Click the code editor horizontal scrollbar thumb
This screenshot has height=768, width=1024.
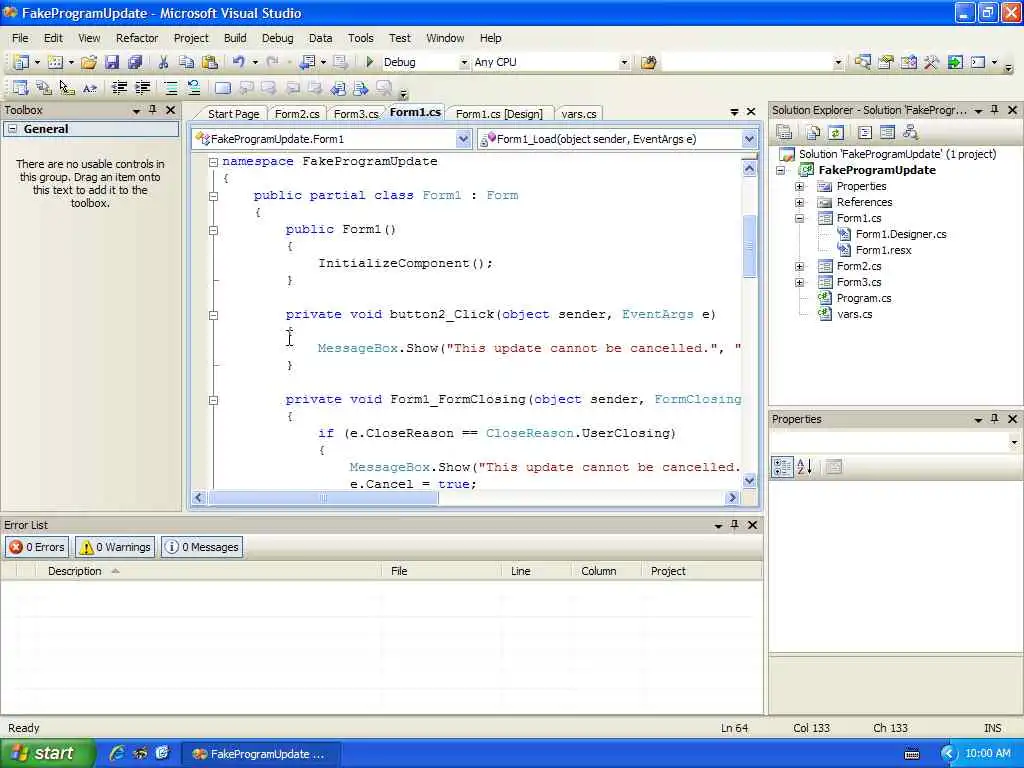point(323,498)
